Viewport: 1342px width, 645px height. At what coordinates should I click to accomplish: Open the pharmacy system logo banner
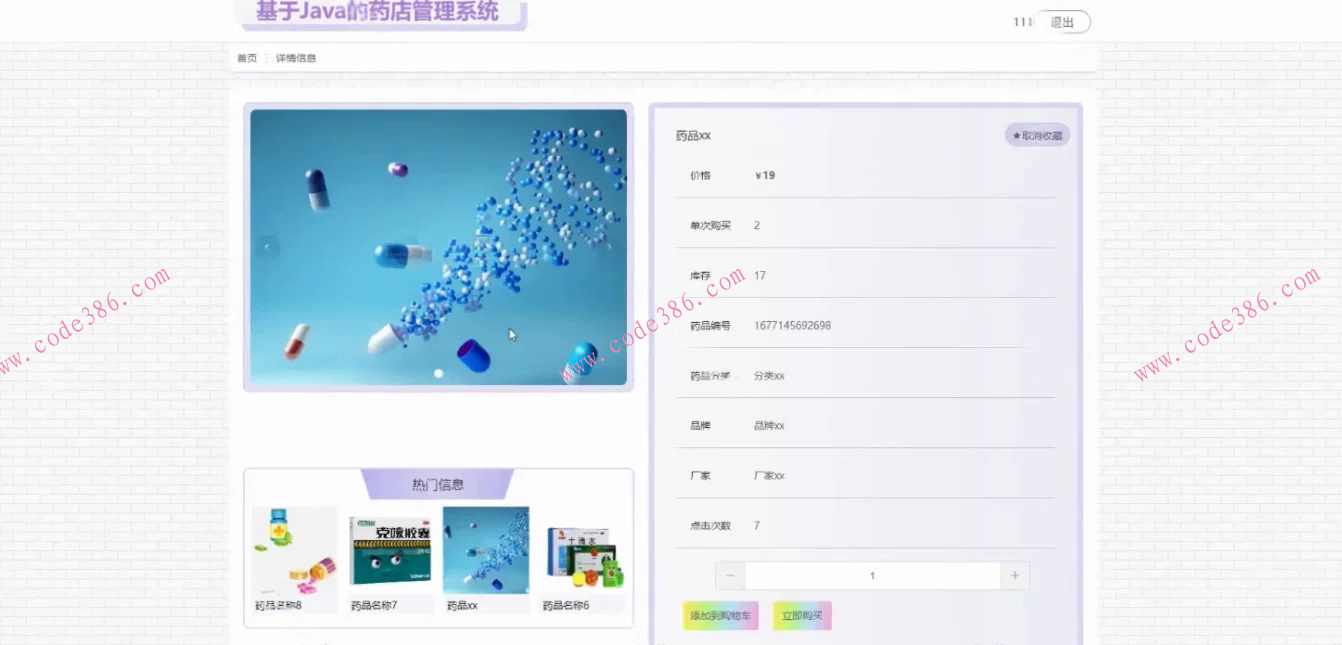[x=382, y=14]
